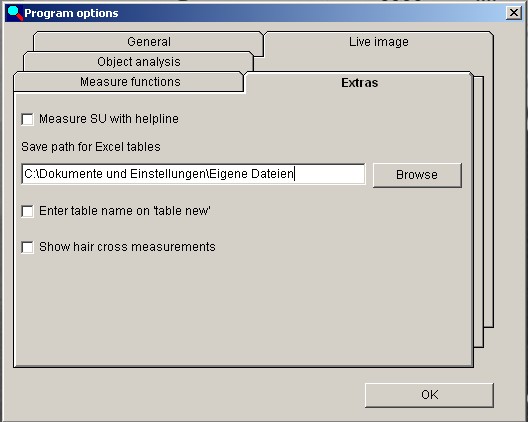Click empty area of the Extras panel
The height and width of the screenshot is (422, 528).
pos(242,310)
